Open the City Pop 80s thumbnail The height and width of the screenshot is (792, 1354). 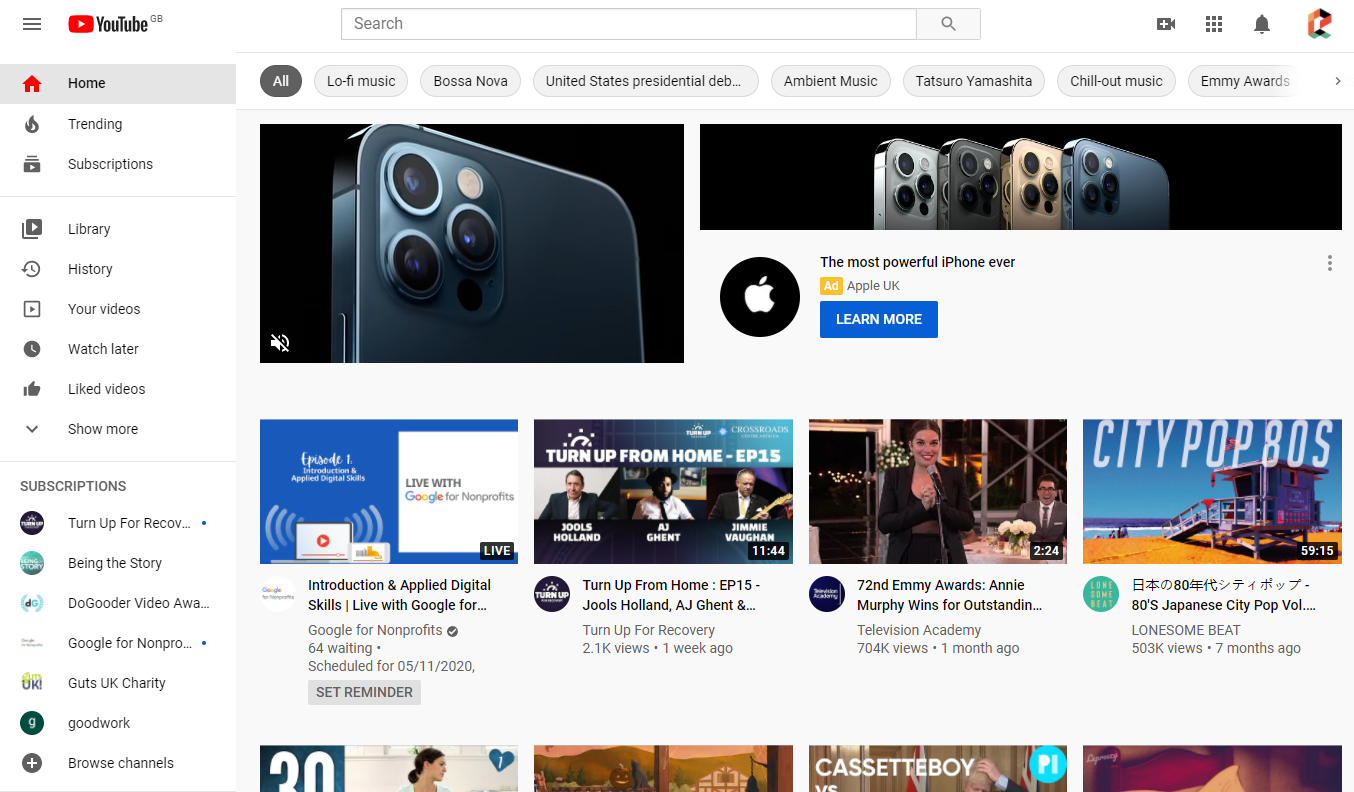(1212, 492)
